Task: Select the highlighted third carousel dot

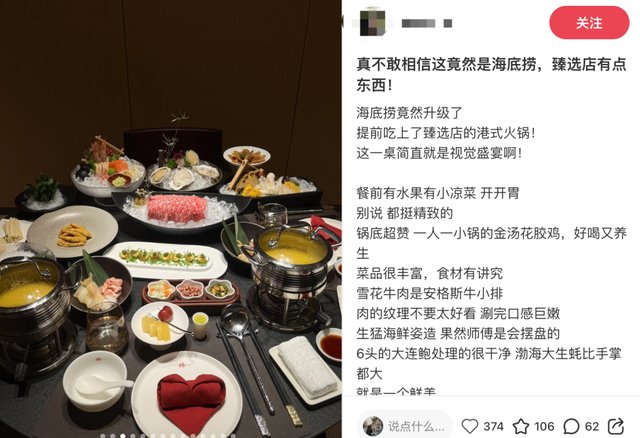Action: (123, 436)
